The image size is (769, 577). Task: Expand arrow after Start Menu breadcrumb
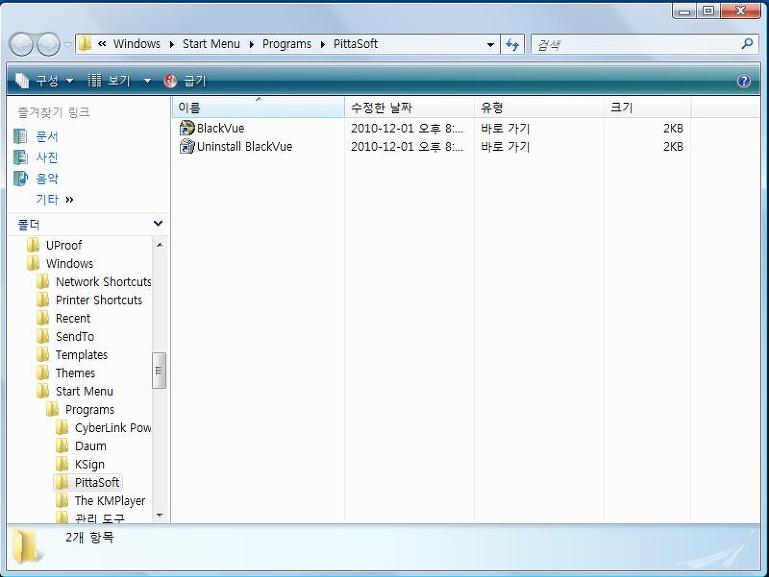pyautogui.click(x=252, y=45)
